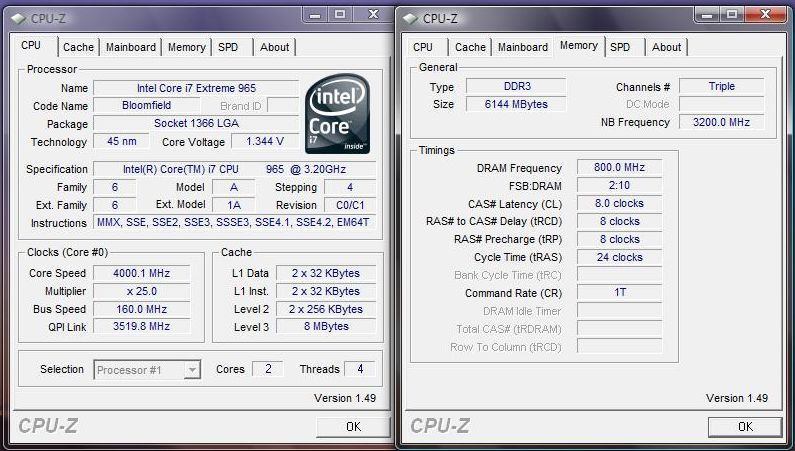
Task: Click left CPU-Z window title bar icon
Action: pos(19,19)
